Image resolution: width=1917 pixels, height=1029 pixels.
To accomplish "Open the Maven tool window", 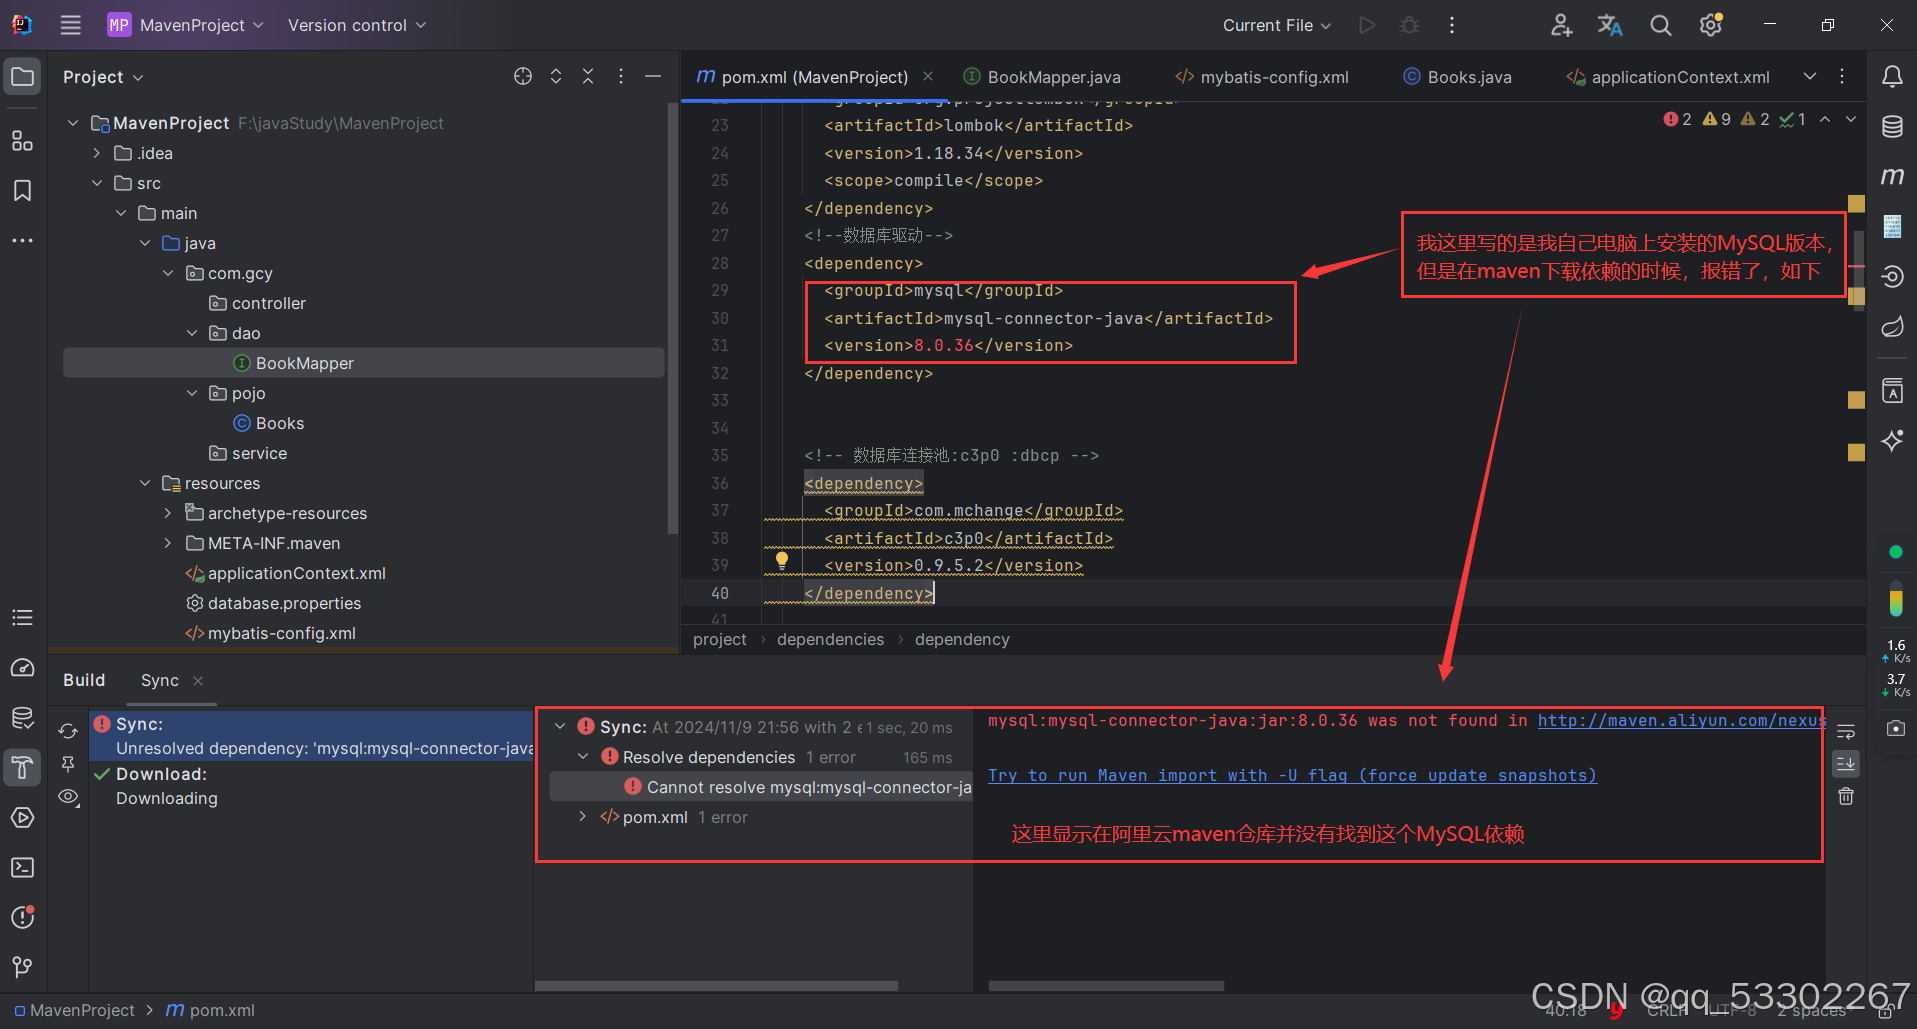I will coord(1892,177).
